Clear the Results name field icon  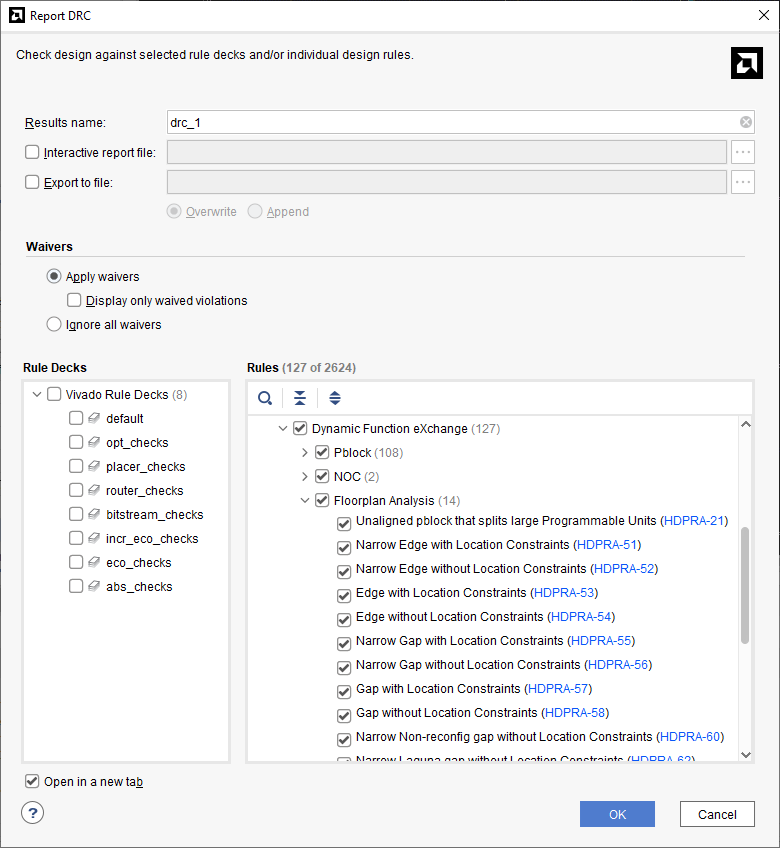tap(746, 122)
